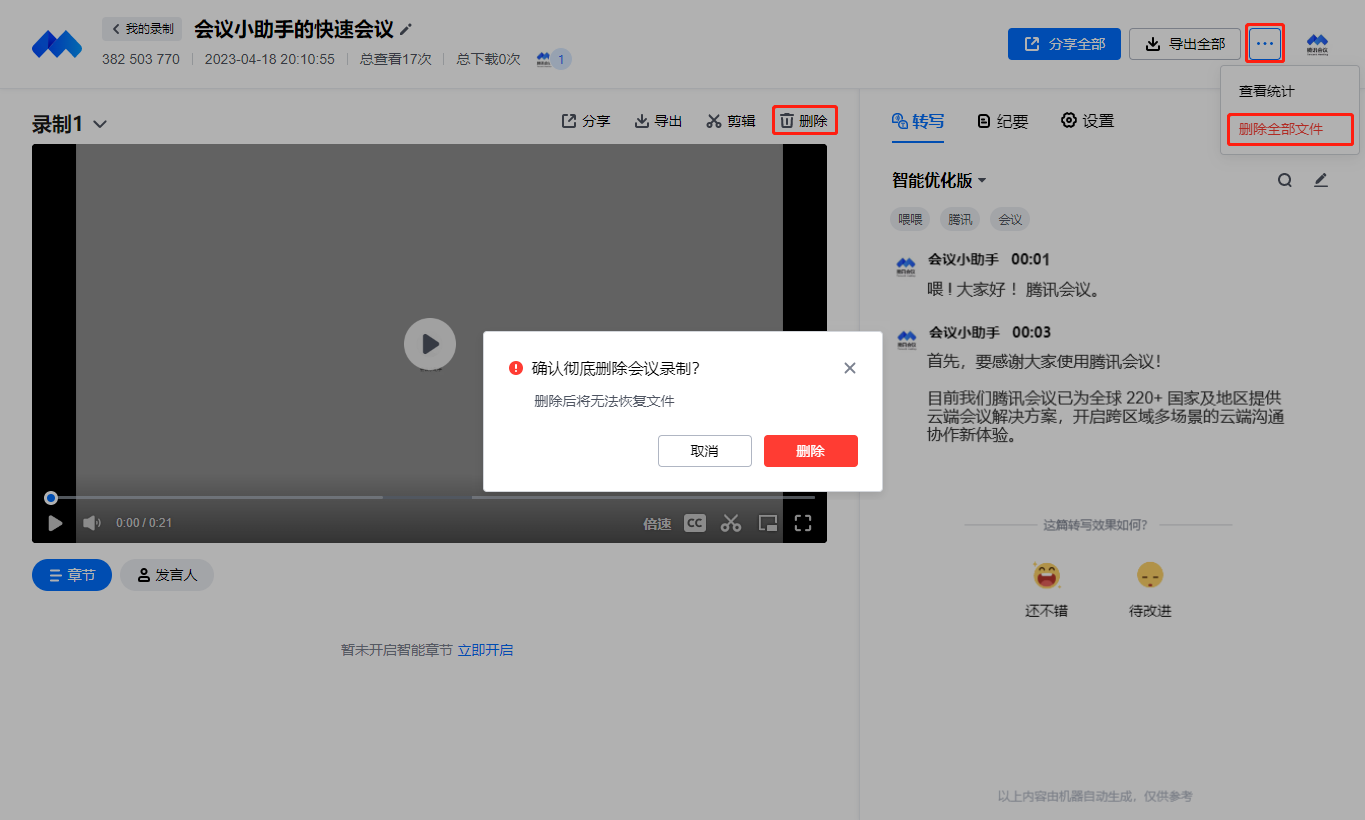
Task: Open the 倍速 playback speed menu
Action: click(x=657, y=523)
